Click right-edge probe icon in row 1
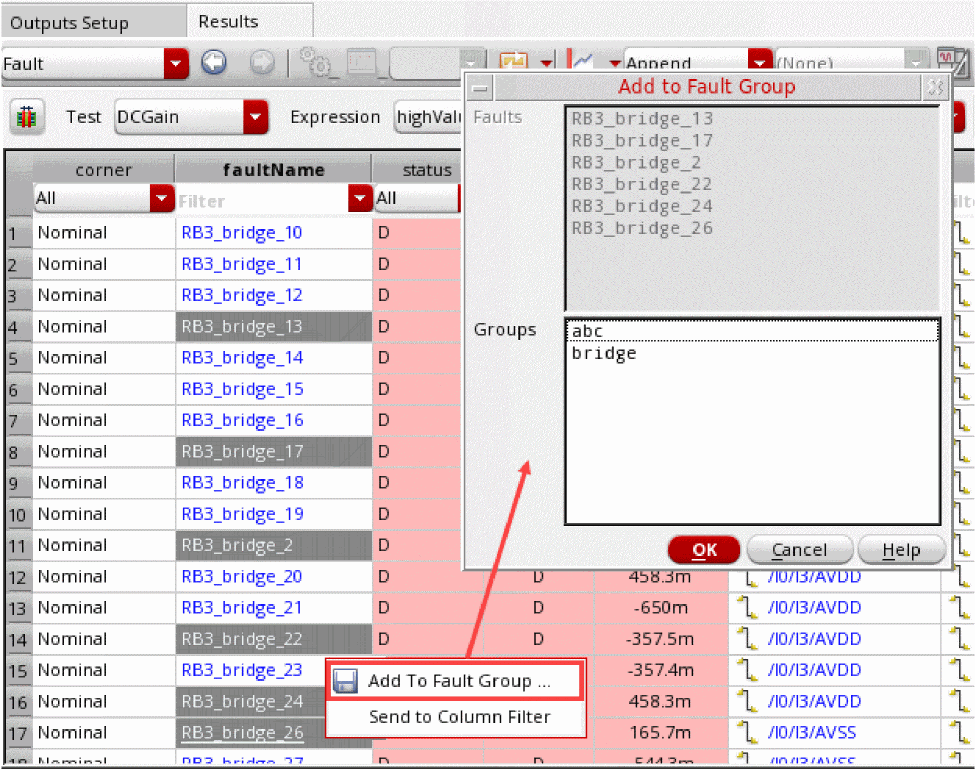Screen dimensions: 975x770 [x=961, y=233]
